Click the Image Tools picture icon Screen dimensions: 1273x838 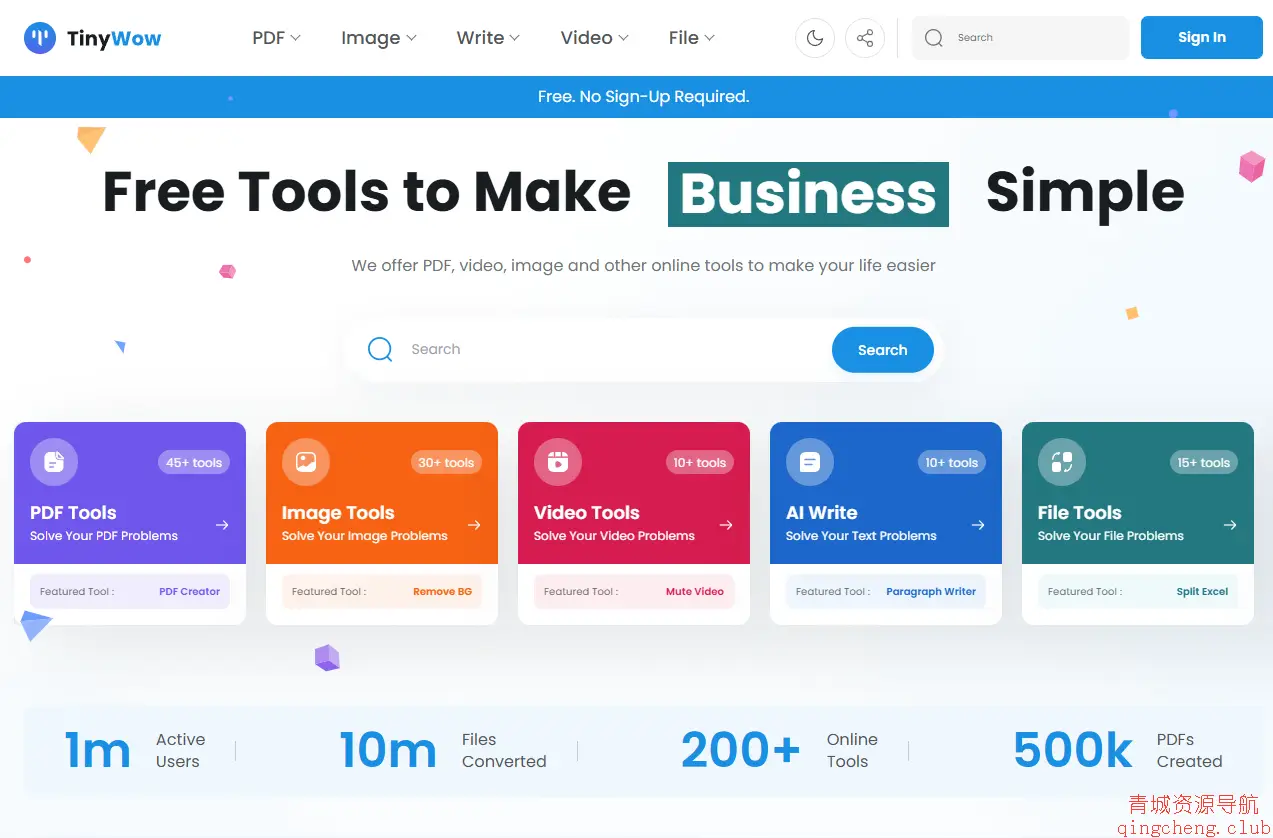306,462
